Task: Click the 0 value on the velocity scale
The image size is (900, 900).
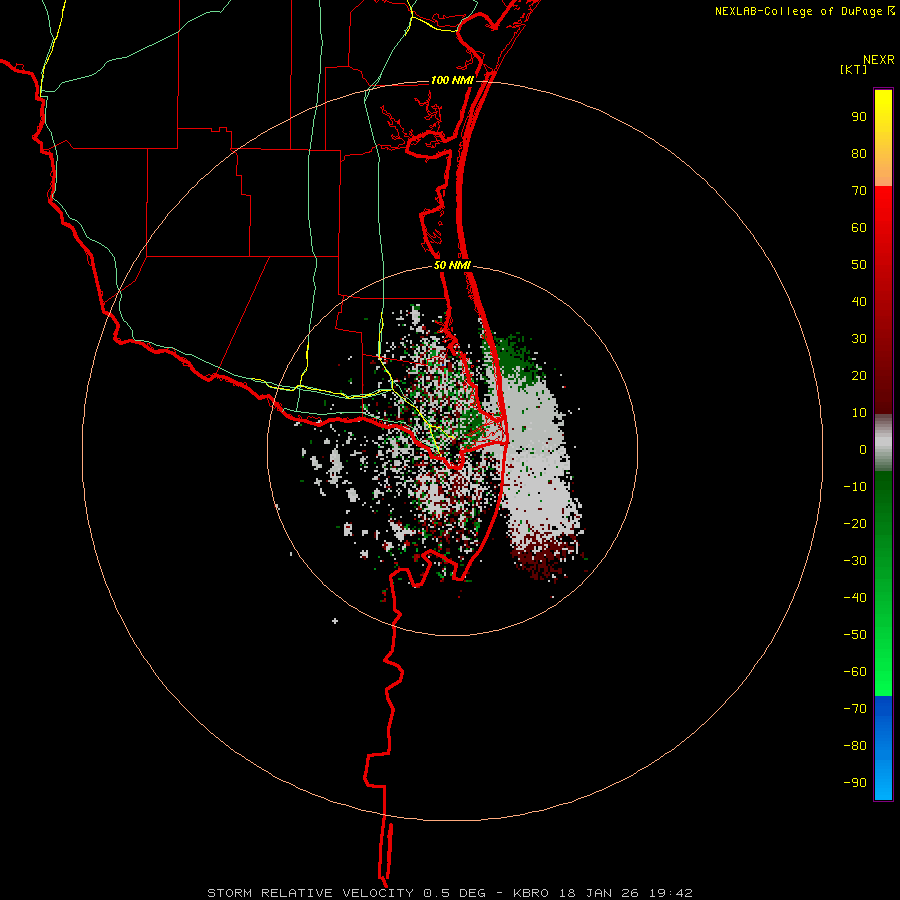Action: (x=863, y=449)
